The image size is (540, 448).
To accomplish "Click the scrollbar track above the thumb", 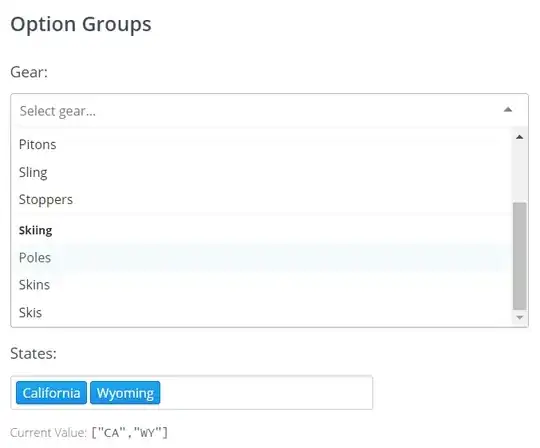I will tap(520, 172).
